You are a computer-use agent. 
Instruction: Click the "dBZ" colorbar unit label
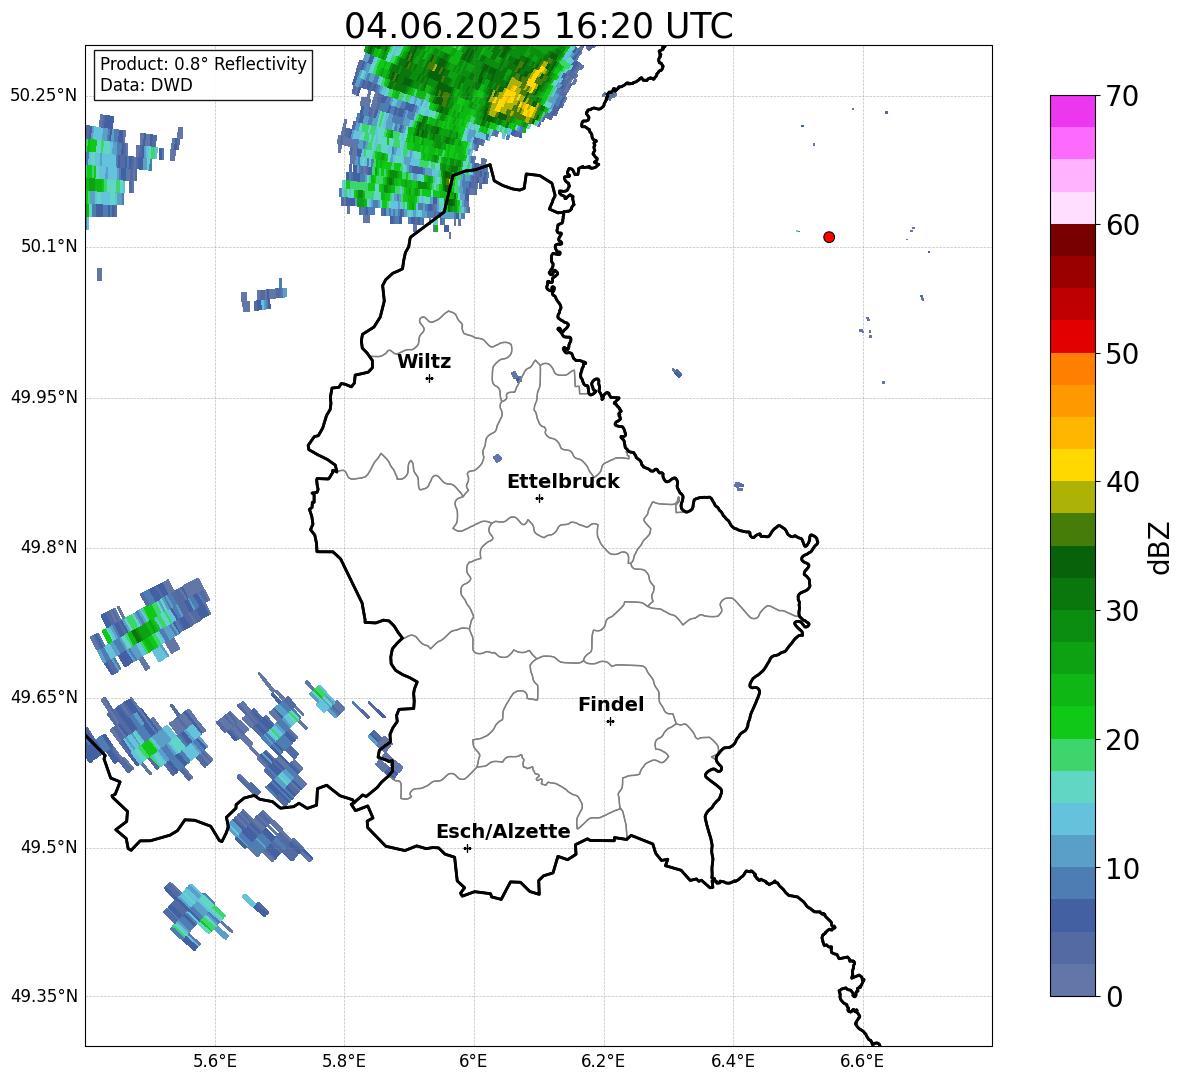[x=1158, y=547]
